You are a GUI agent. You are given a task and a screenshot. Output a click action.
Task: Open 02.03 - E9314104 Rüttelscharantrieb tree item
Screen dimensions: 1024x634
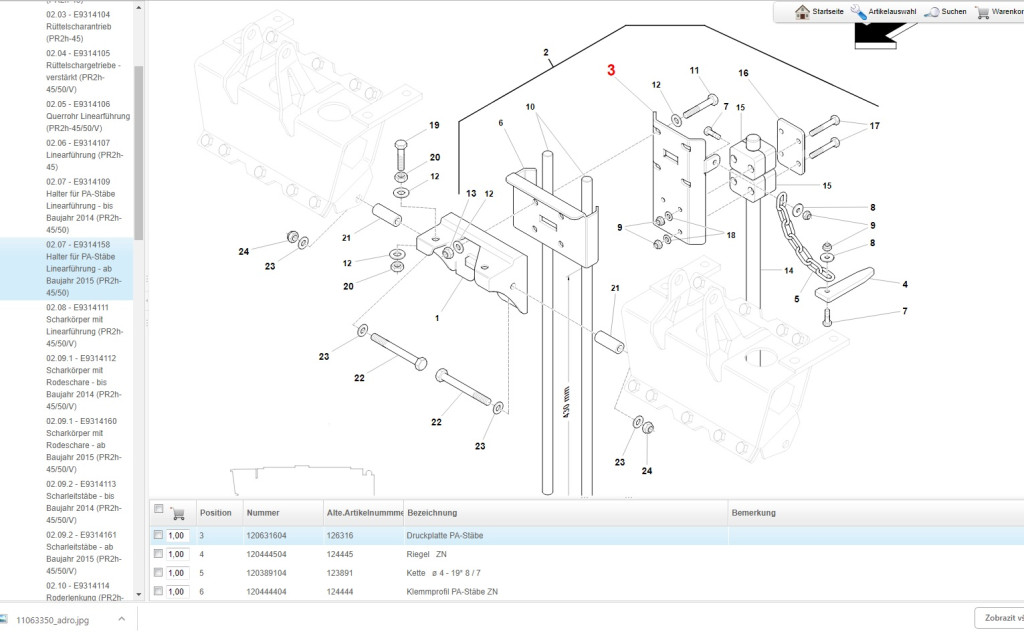[x=78, y=27]
